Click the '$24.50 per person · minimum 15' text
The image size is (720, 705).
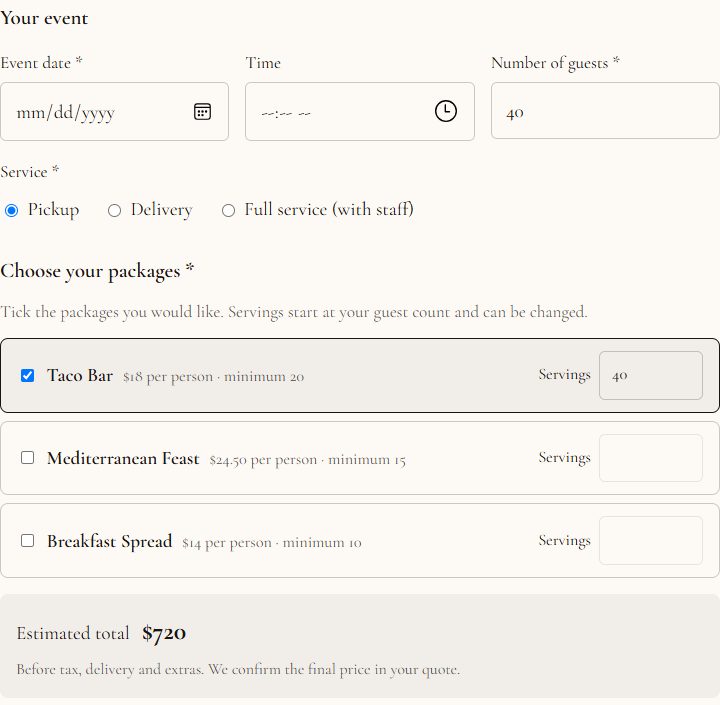tap(307, 460)
